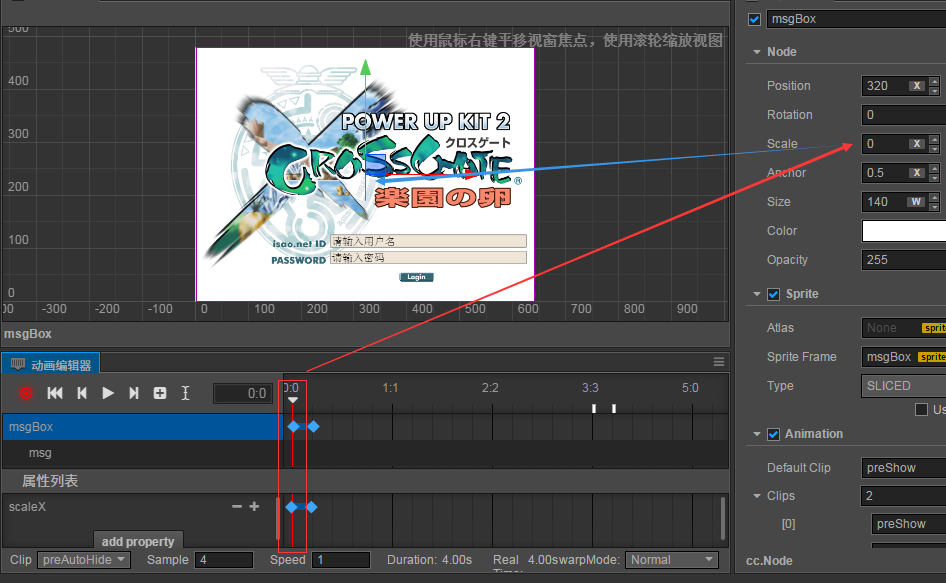
Task: Increase Anchor X with the up stepper
Action: (934, 168)
